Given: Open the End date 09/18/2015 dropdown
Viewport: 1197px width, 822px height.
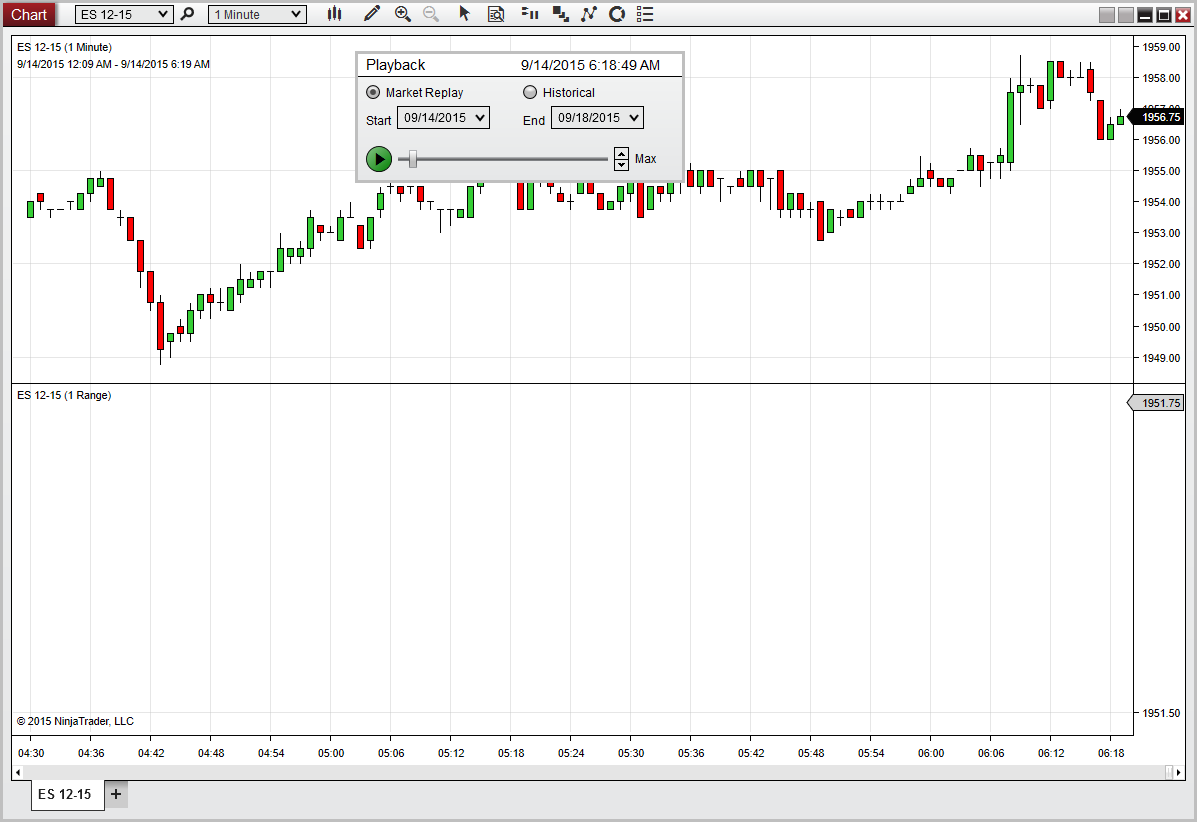Looking at the screenshot, I should click(x=597, y=118).
